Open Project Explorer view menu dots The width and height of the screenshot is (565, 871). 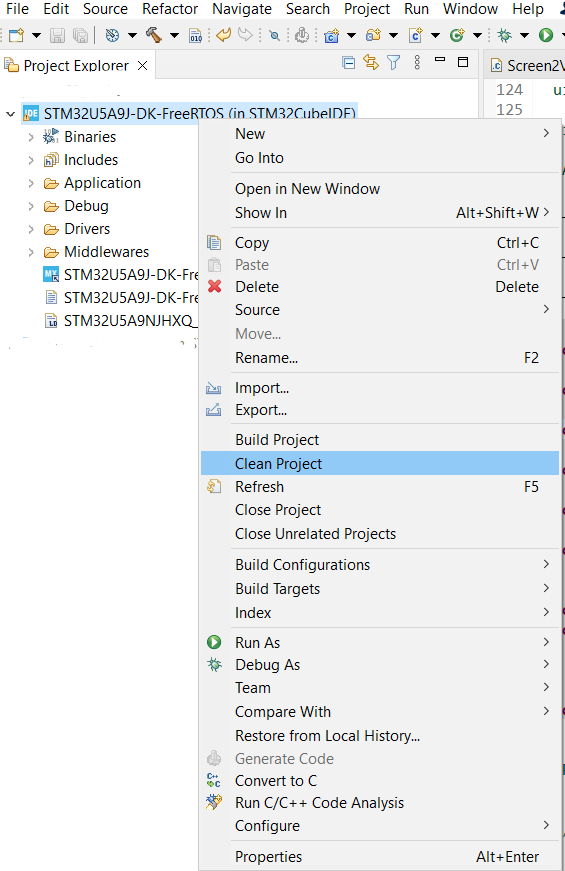tap(417, 62)
